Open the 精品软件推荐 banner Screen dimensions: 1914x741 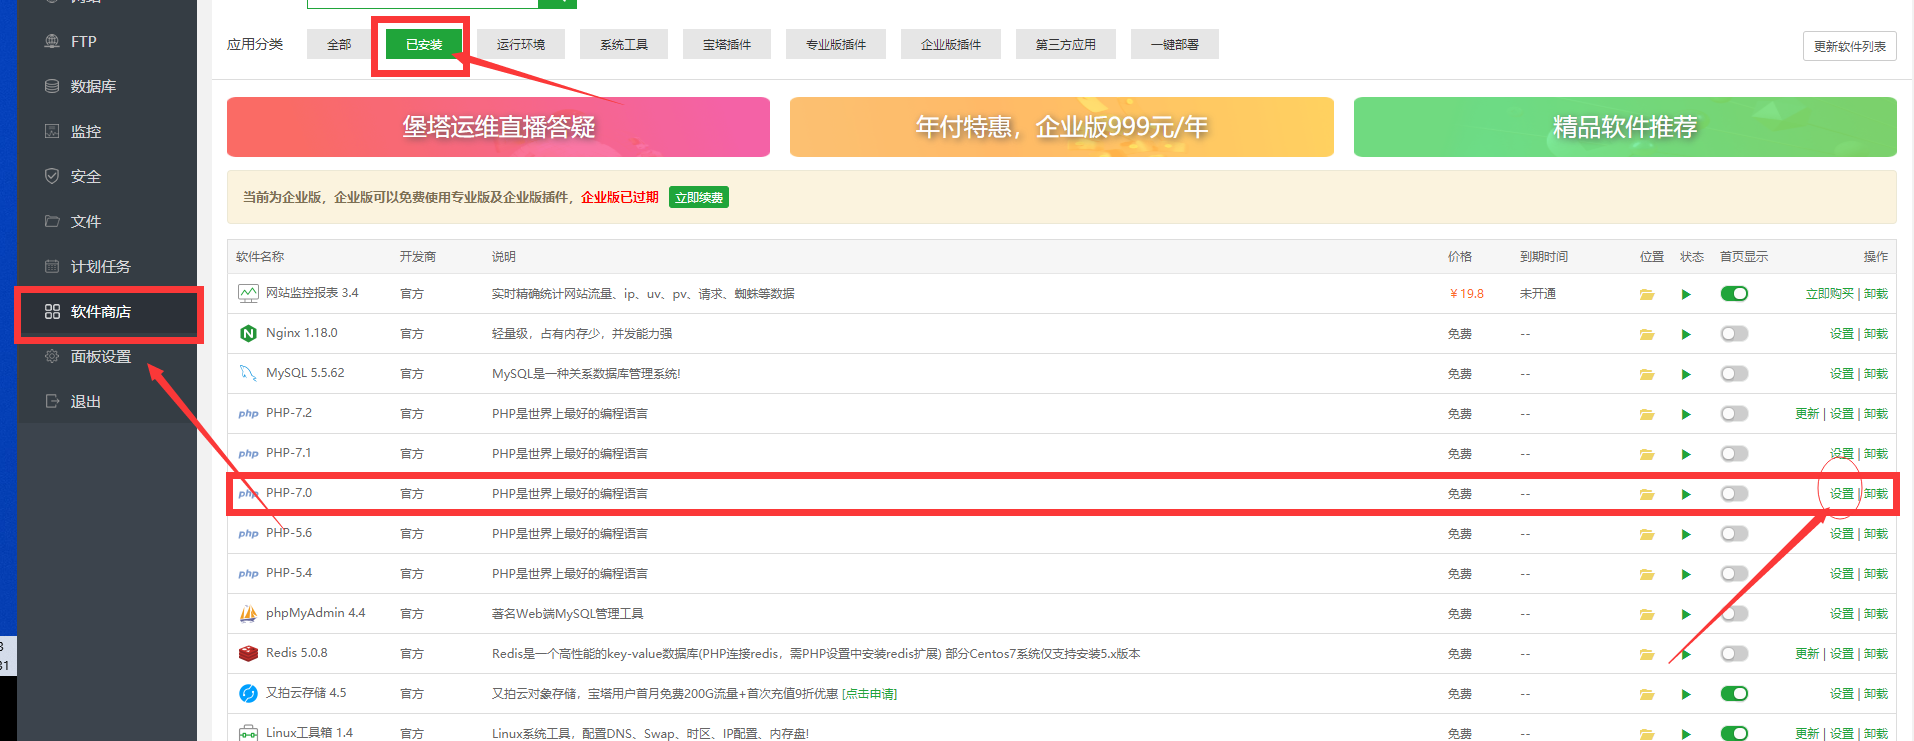pyautogui.click(x=1625, y=127)
